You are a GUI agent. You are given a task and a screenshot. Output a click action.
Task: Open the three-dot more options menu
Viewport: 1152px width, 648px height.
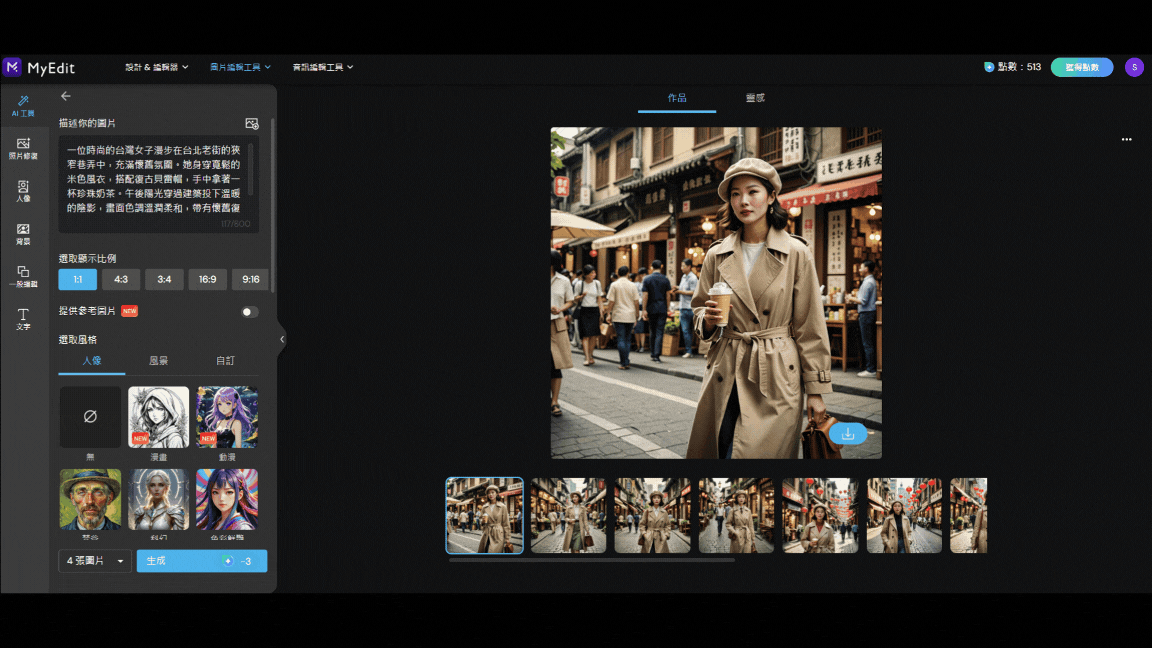coord(1126,140)
